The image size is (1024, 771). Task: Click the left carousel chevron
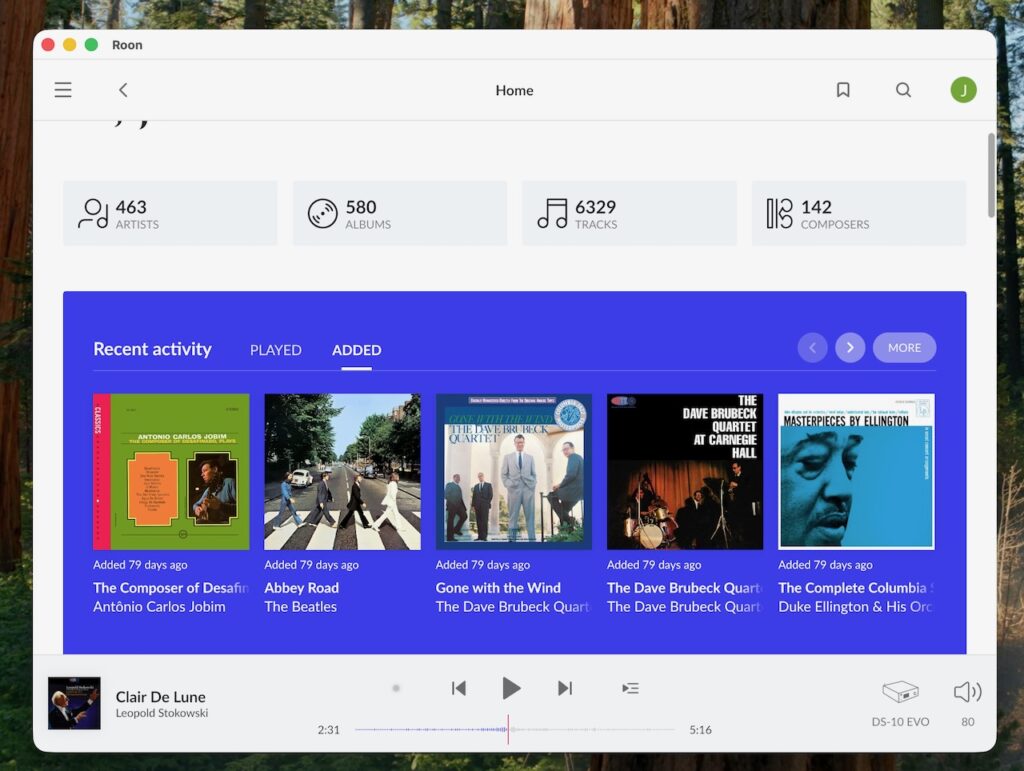813,347
